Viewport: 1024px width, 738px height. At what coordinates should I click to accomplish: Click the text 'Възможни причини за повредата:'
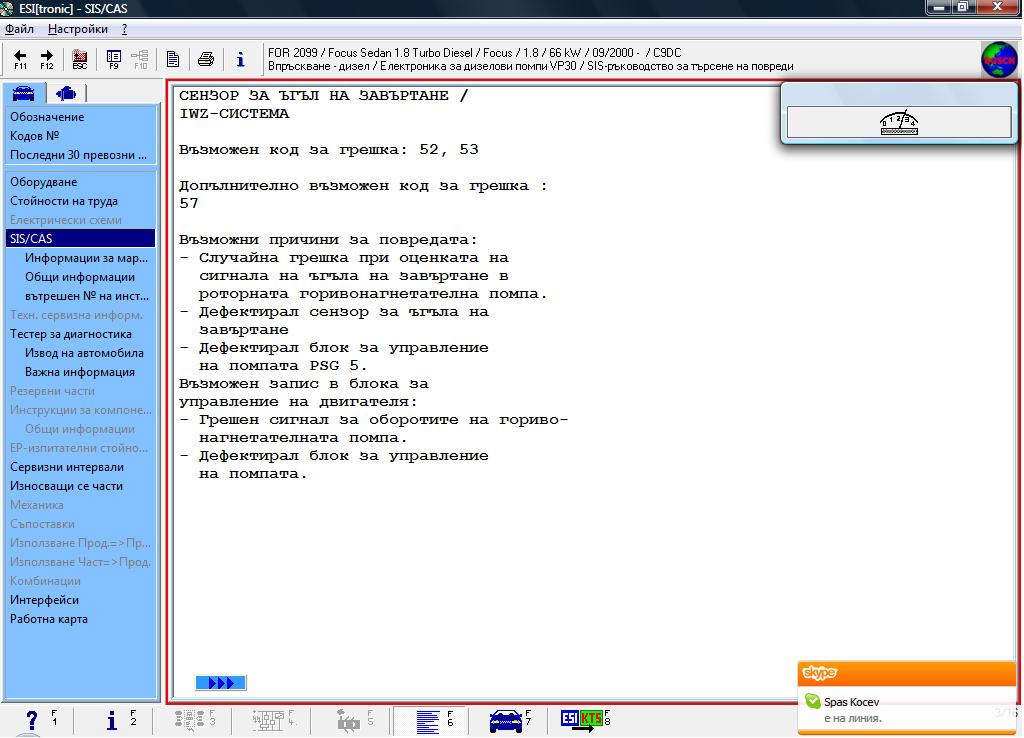[328, 240]
